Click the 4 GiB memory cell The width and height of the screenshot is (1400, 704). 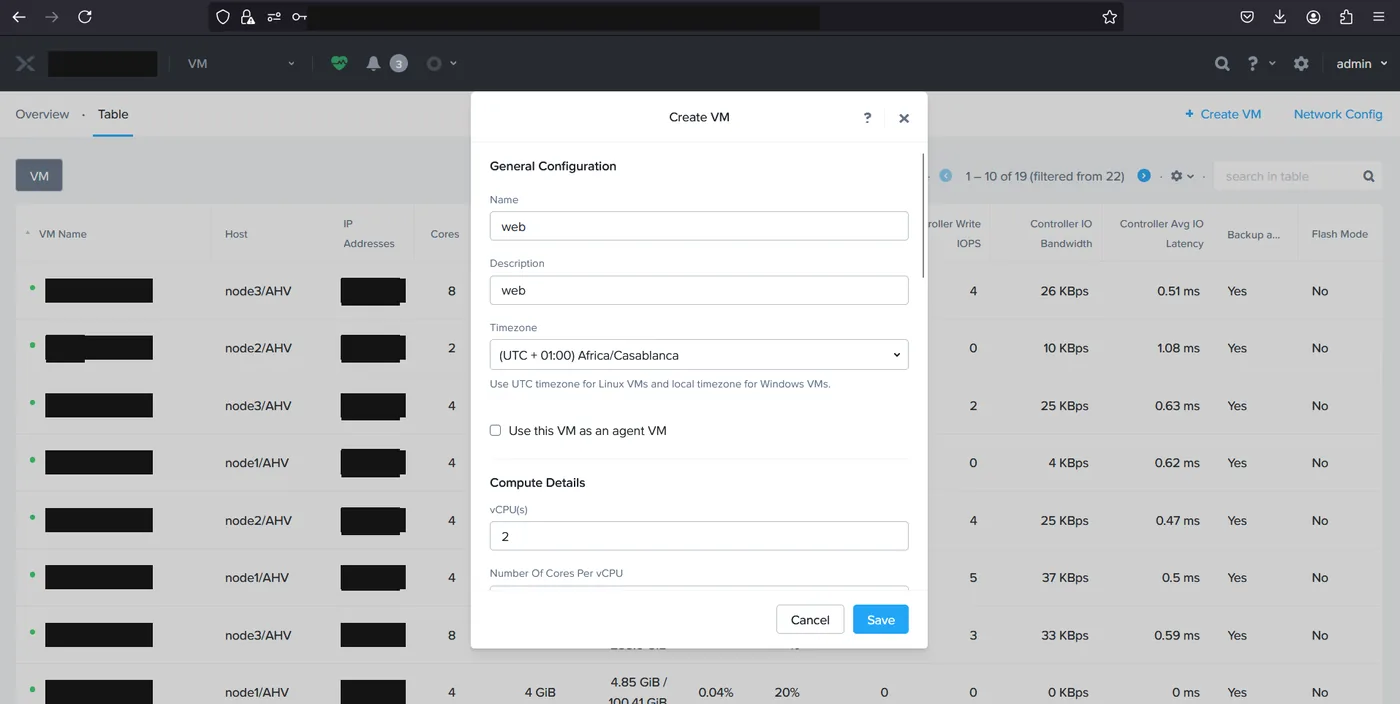[x=540, y=692]
